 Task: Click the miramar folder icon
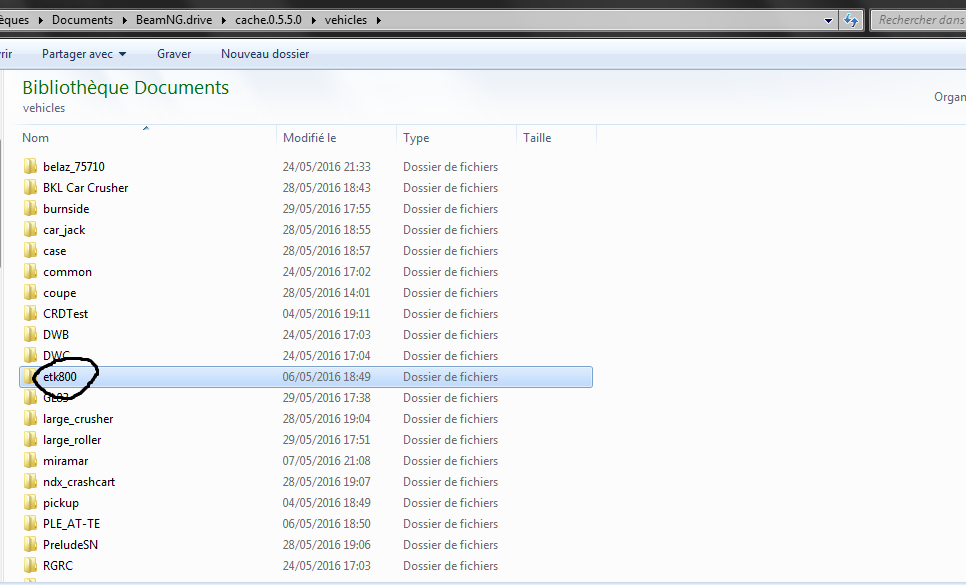[x=30, y=461]
